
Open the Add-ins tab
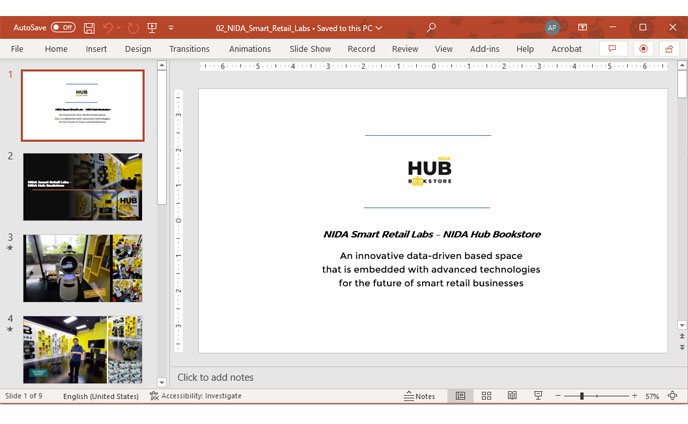[484, 49]
